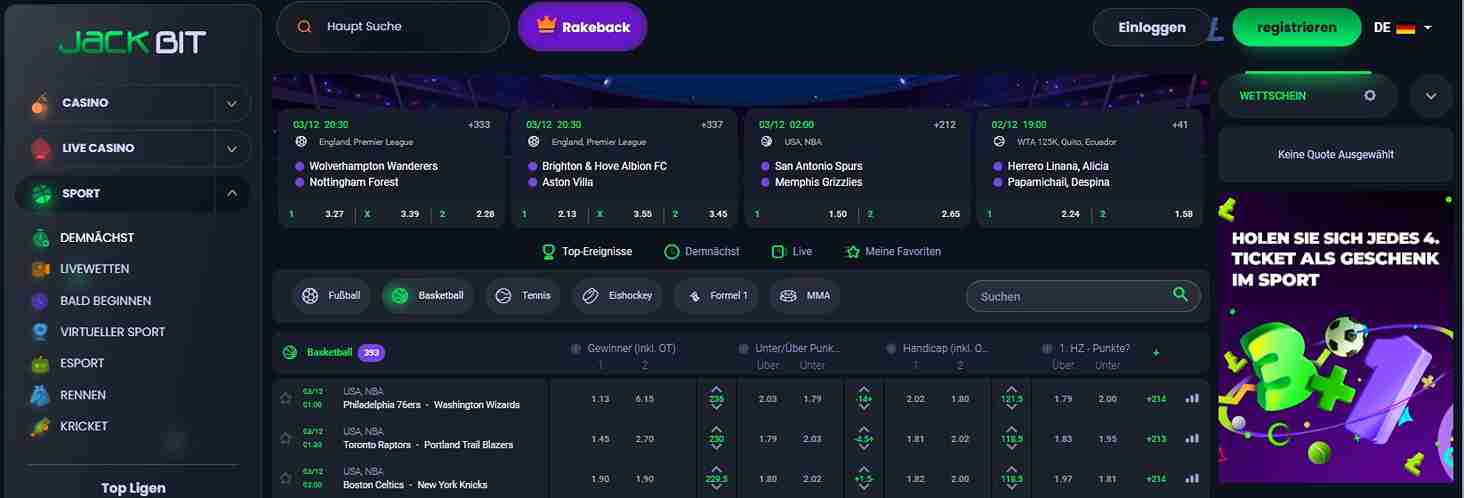Select the Formel 1 sport filter
The width and height of the screenshot is (1464, 498).
(x=717, y=296)
